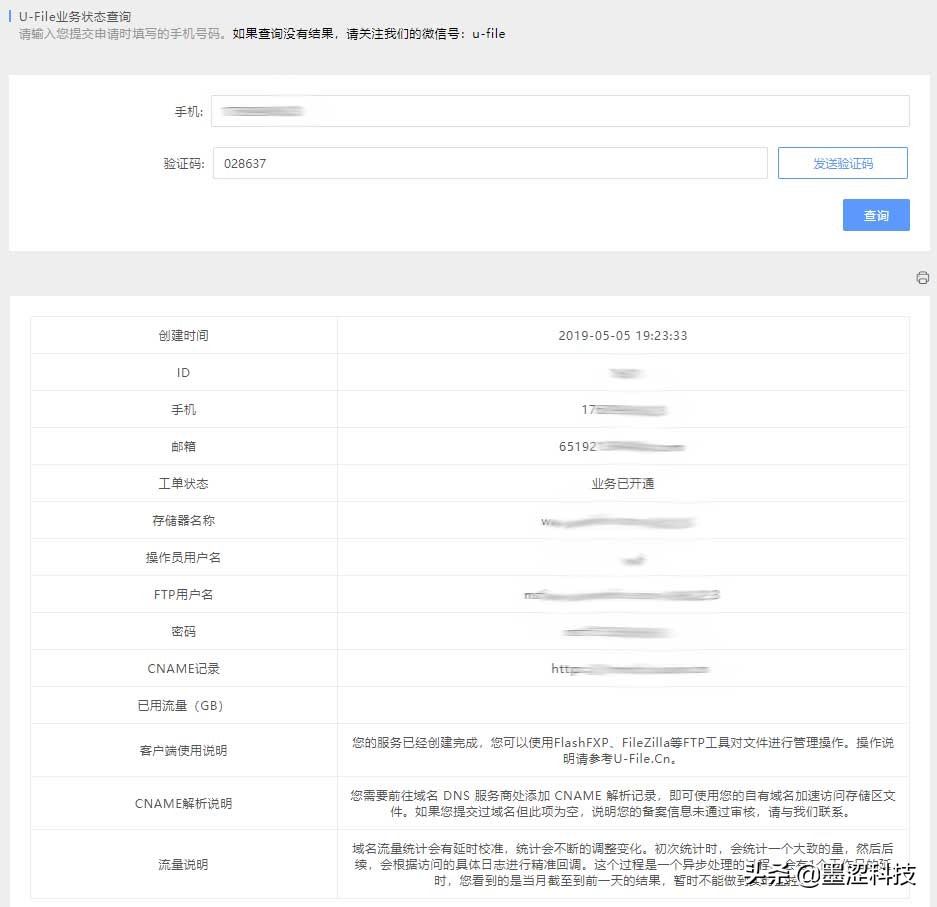Click the 邮箱 email value starting with 65192
This screenshot has height=907, width=937.
[622, 446]
